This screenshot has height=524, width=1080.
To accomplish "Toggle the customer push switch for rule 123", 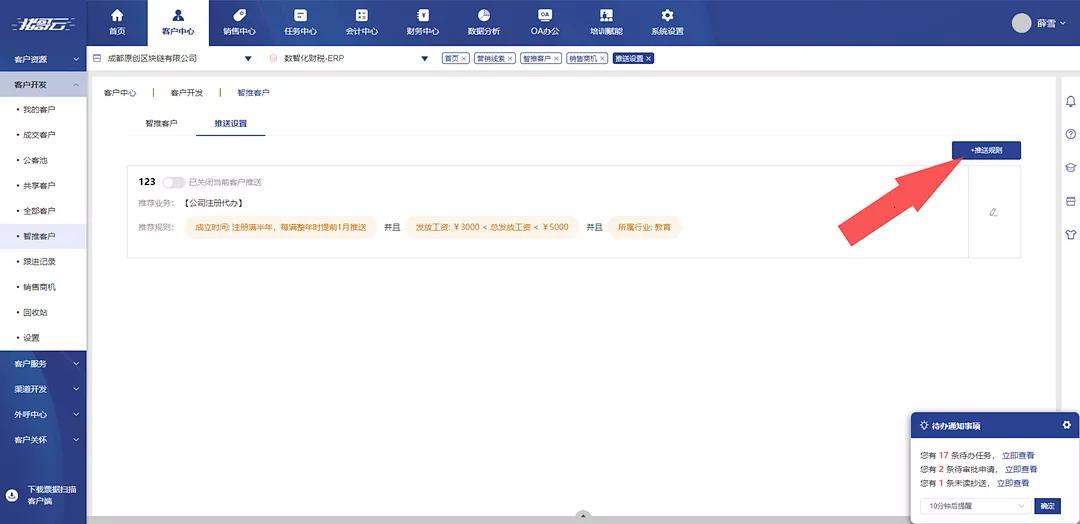I will (x=174, y=182).
